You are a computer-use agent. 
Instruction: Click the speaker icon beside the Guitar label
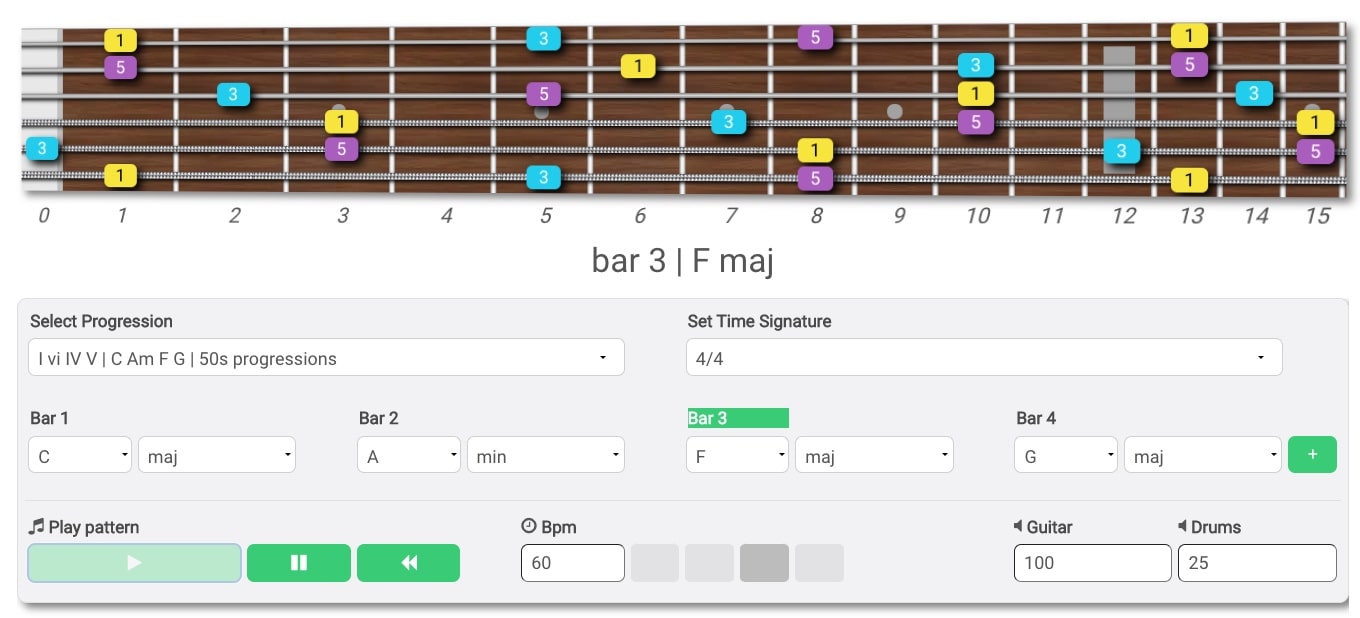point(1020,527)
